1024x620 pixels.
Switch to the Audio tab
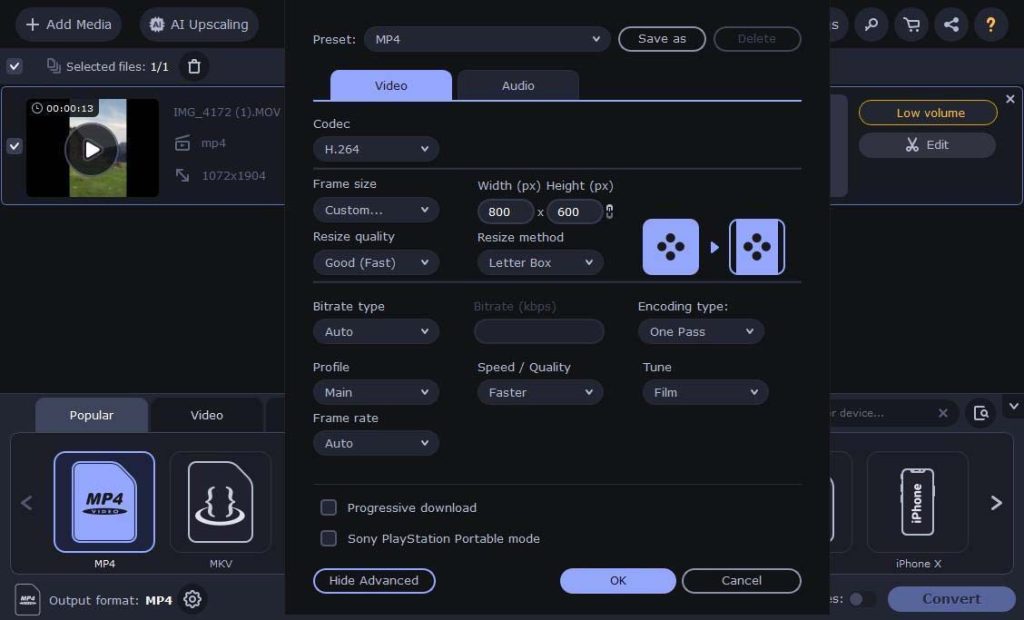coord(518,85)
